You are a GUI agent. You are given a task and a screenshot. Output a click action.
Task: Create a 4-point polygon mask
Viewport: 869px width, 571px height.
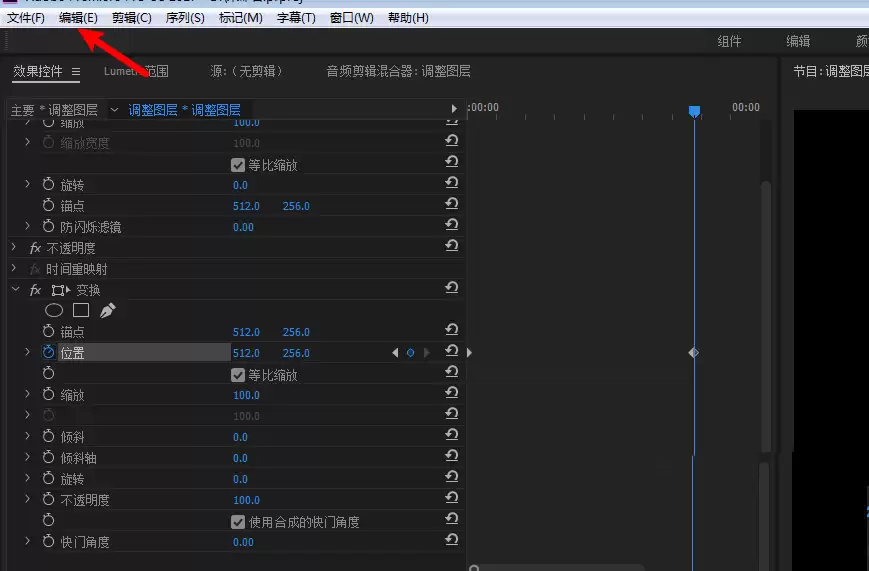pos(81,310)
